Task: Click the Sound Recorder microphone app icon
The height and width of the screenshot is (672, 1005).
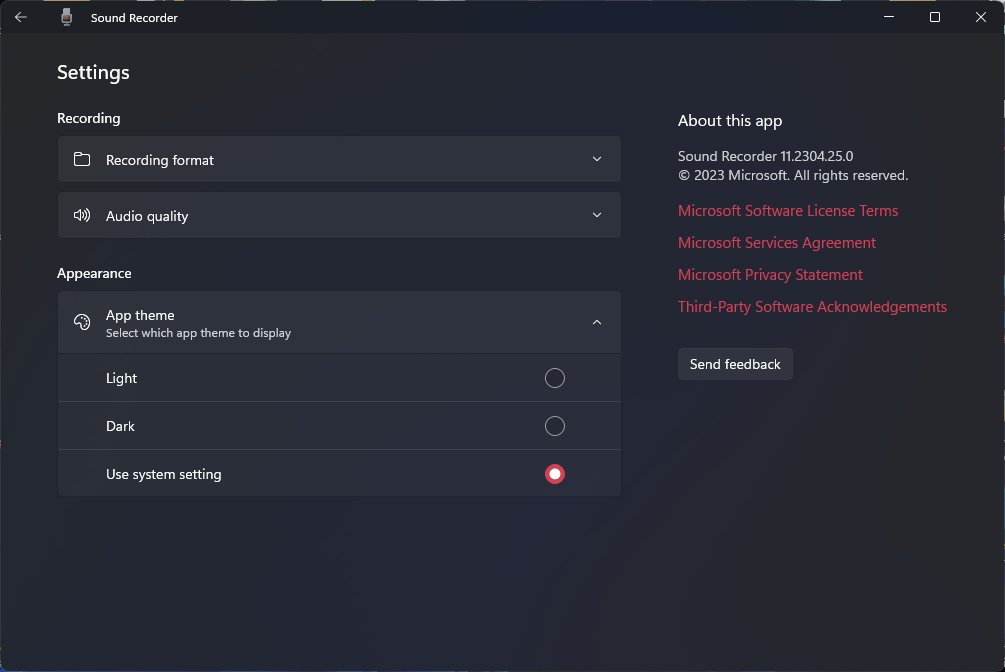Action: tap(66, 17)
